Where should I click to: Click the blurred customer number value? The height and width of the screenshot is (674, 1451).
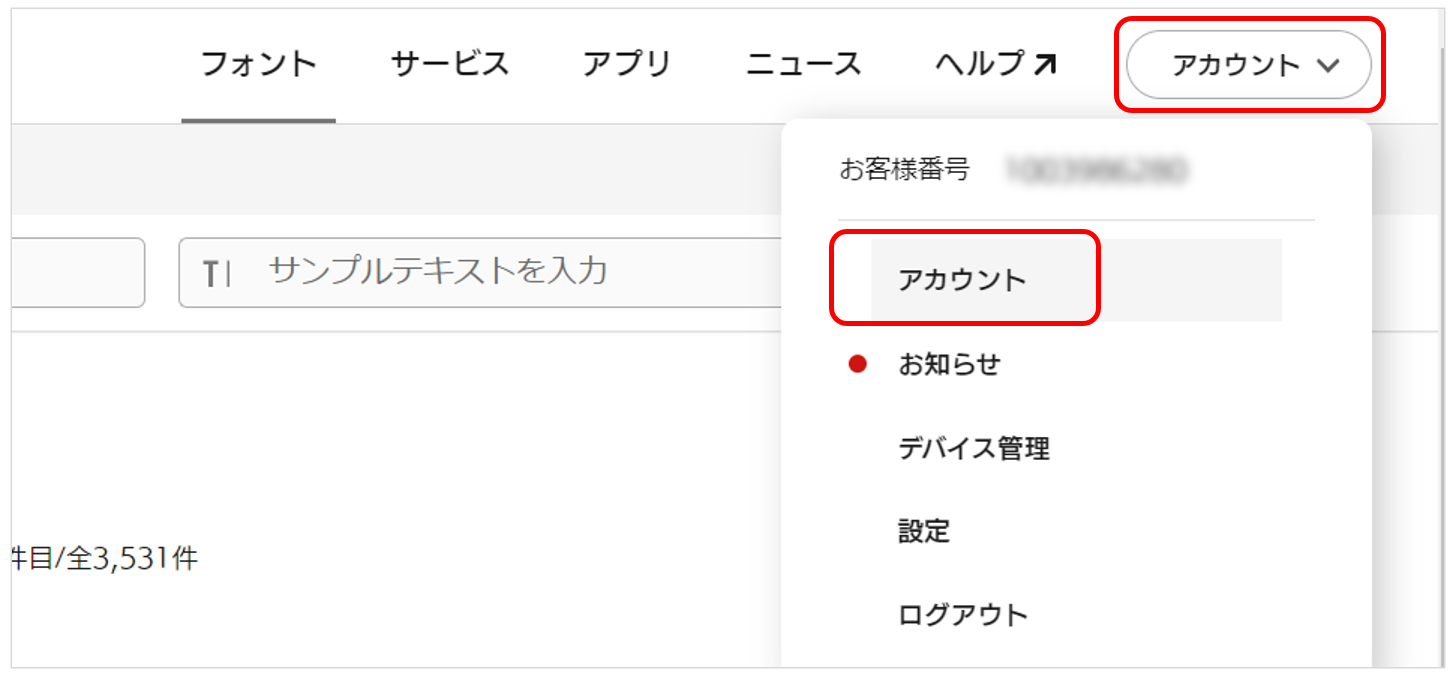1095,171
